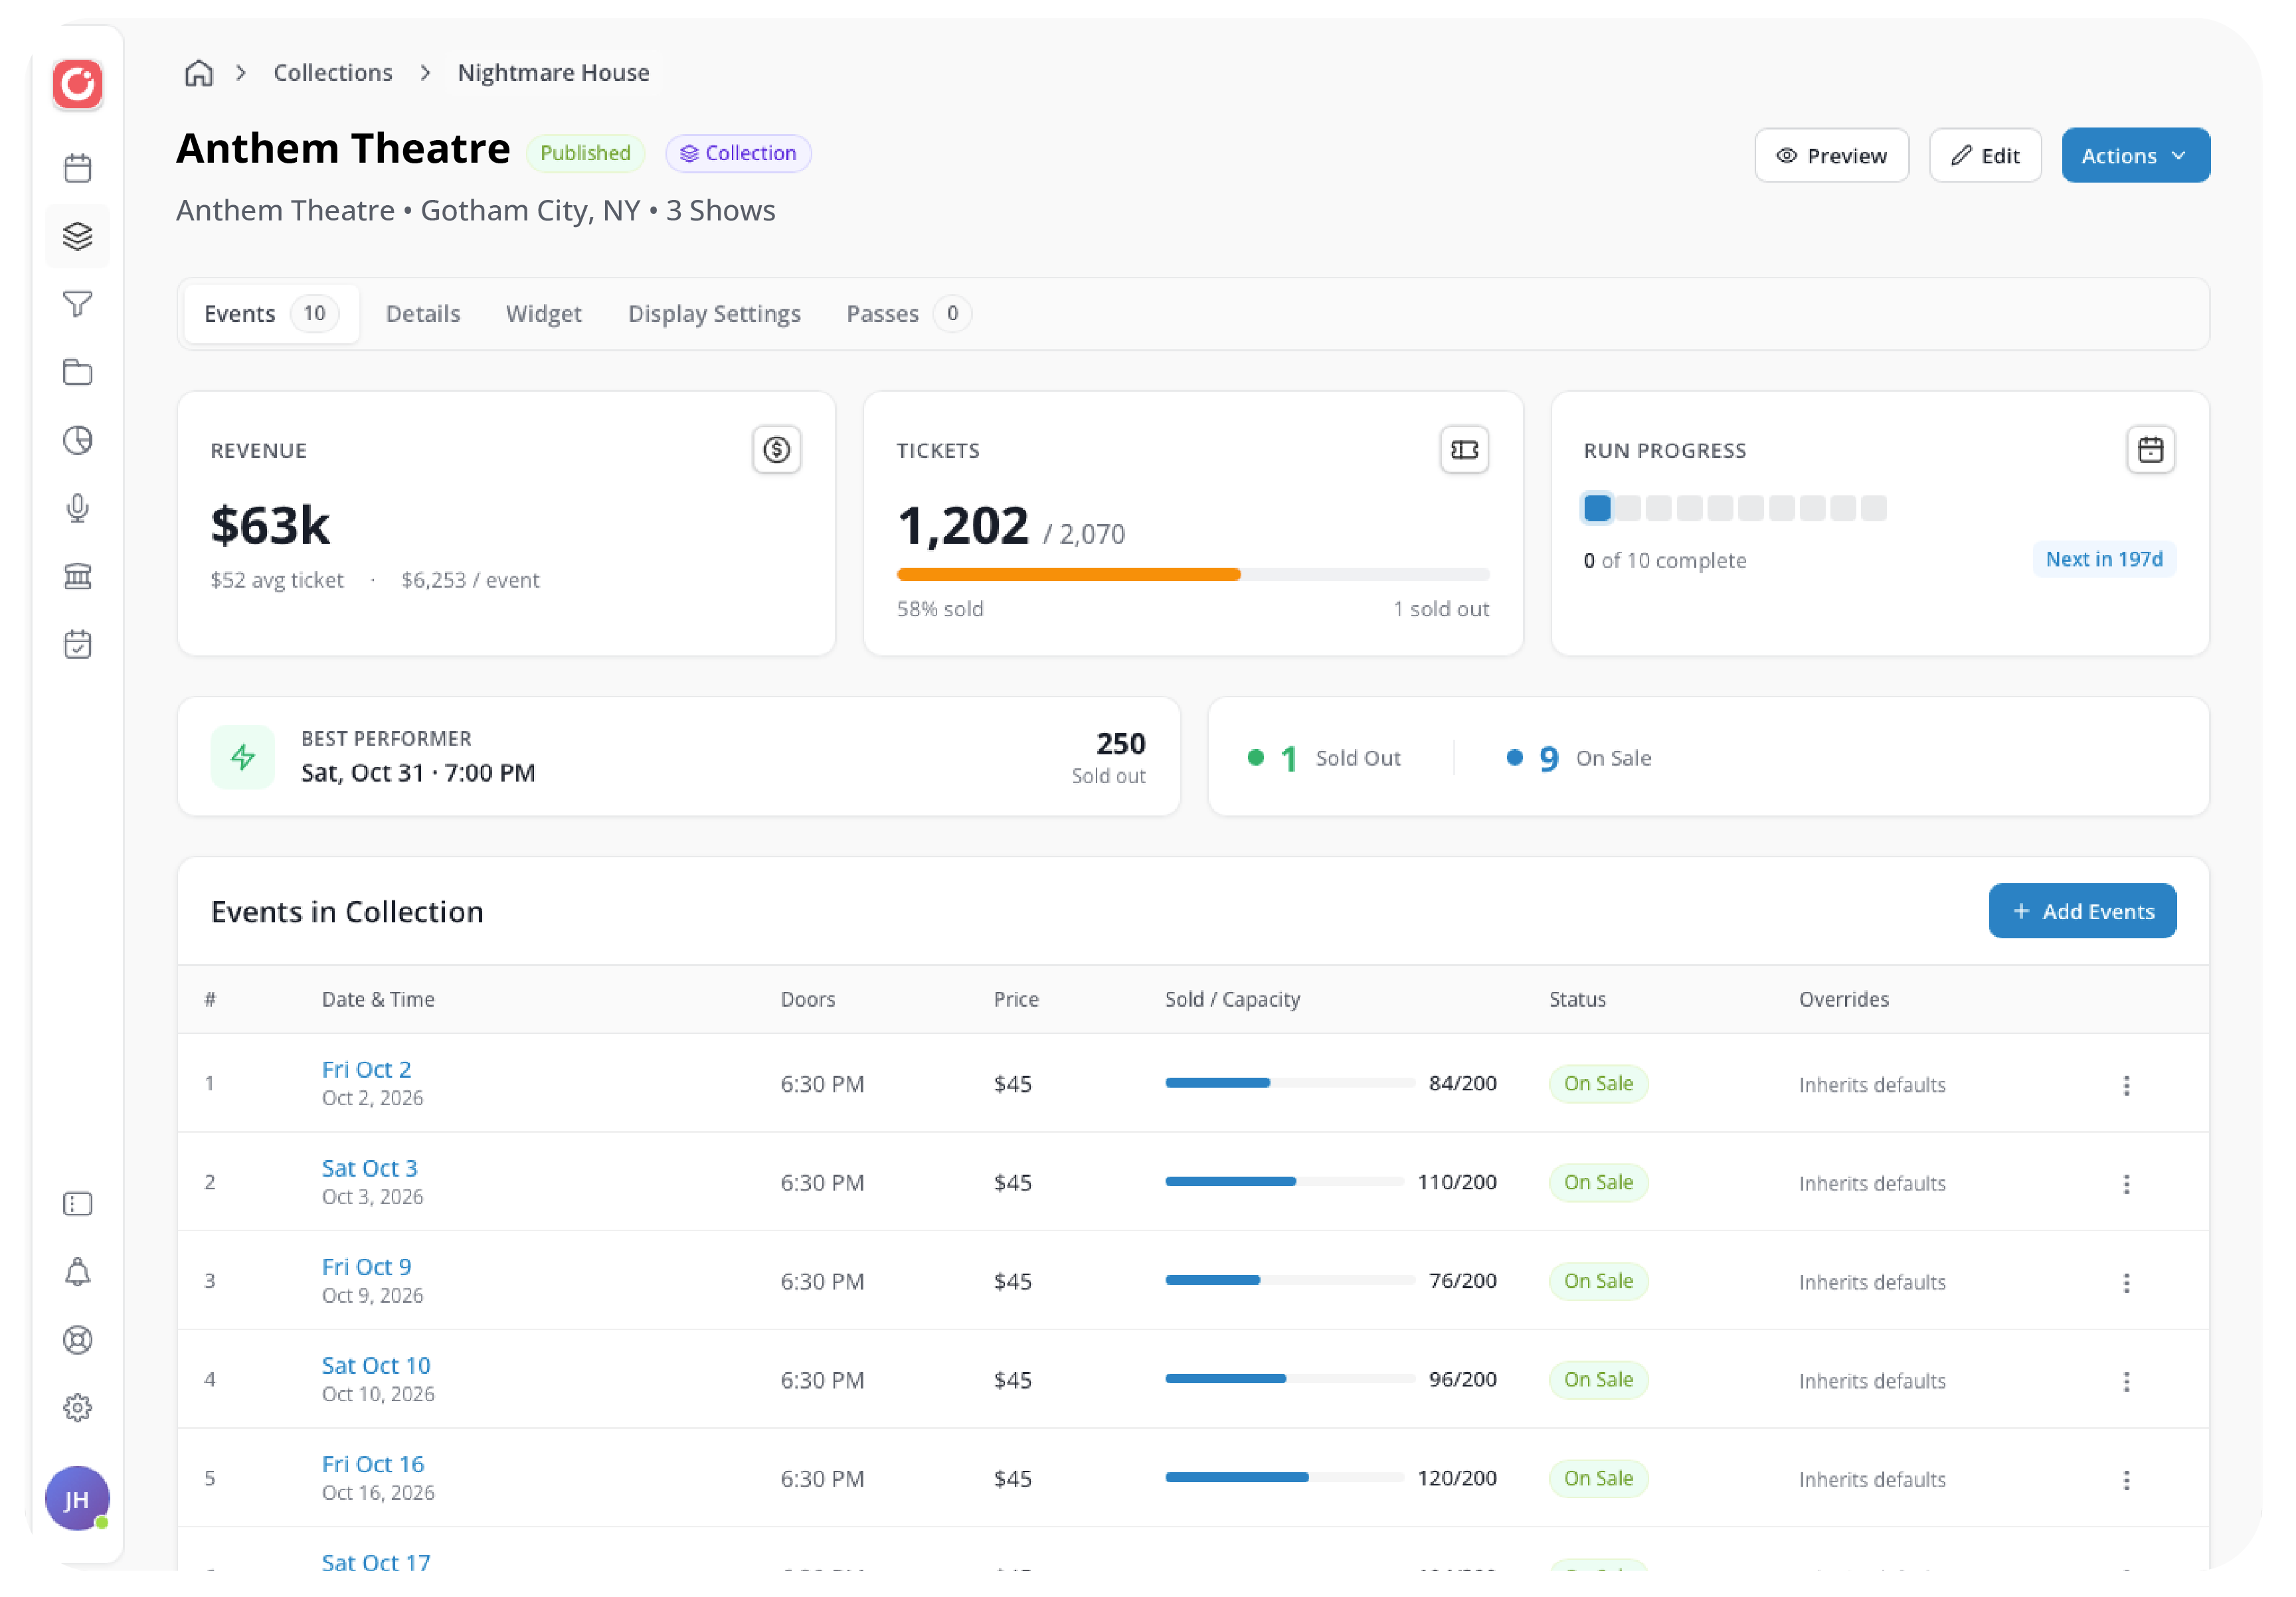Image resolution: width=2296 pixels, height=1597 pixels.
Task: Open the JH user avatar
Action: click(x=77, y=1499)
